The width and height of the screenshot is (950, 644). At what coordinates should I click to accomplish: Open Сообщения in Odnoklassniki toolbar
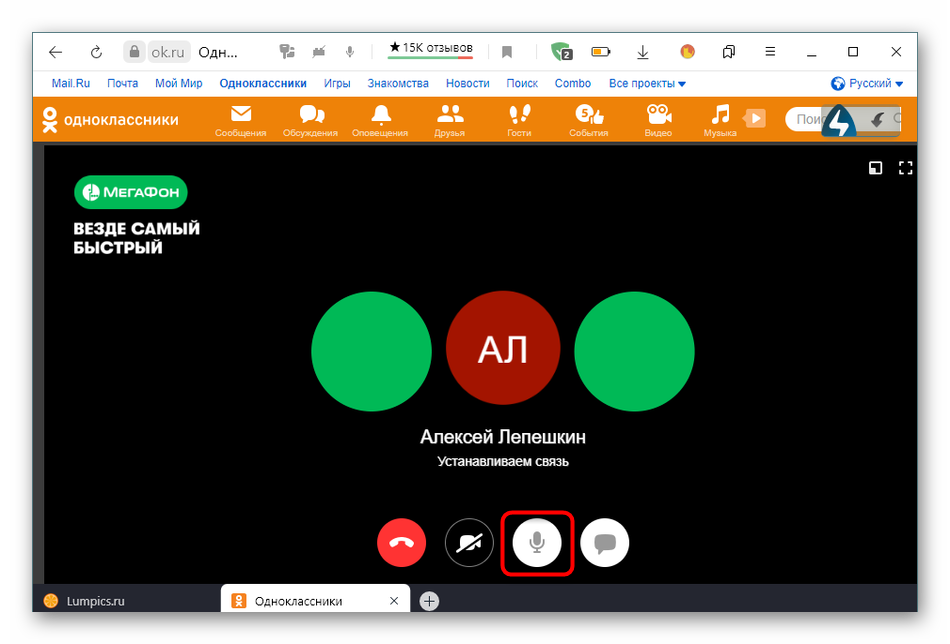pyautogui.click(x=241, y=119)
